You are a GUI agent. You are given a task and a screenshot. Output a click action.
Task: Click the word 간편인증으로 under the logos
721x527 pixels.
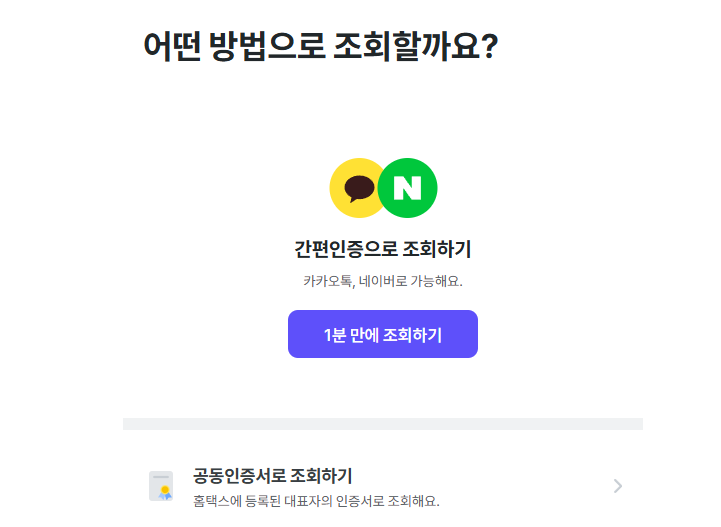[x=345, y=249]
